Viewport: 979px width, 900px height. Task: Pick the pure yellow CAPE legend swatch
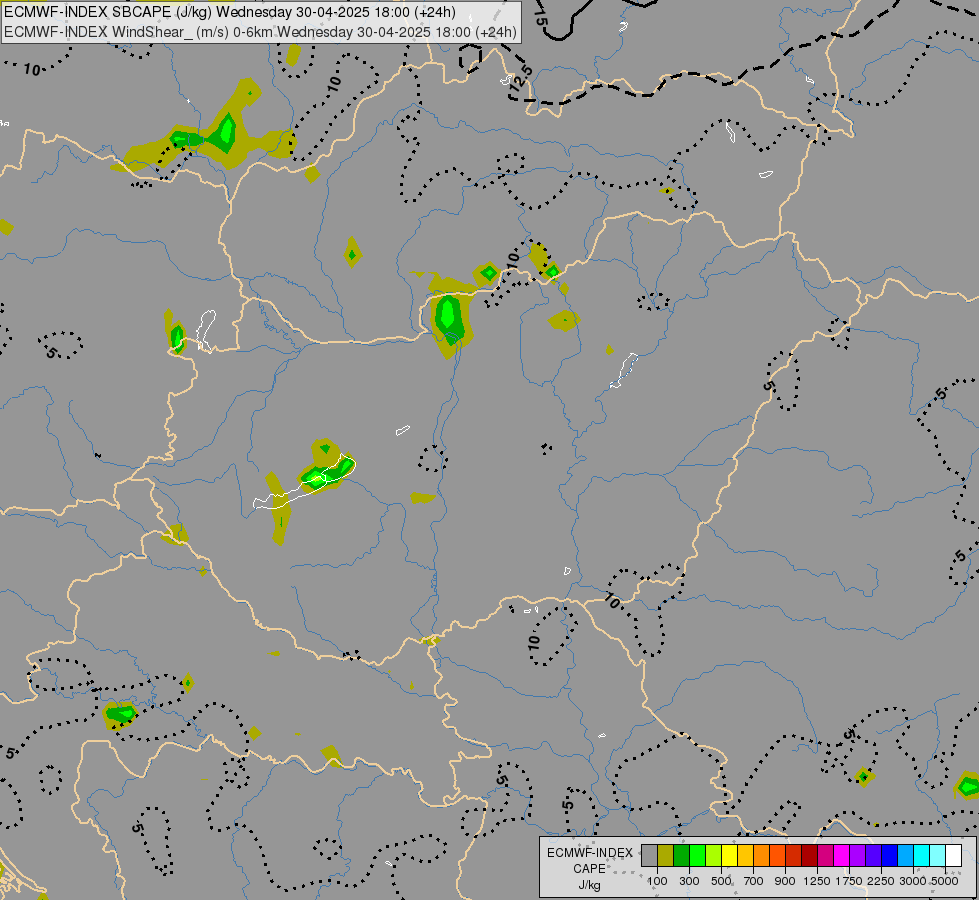click(x=729, y=856)
